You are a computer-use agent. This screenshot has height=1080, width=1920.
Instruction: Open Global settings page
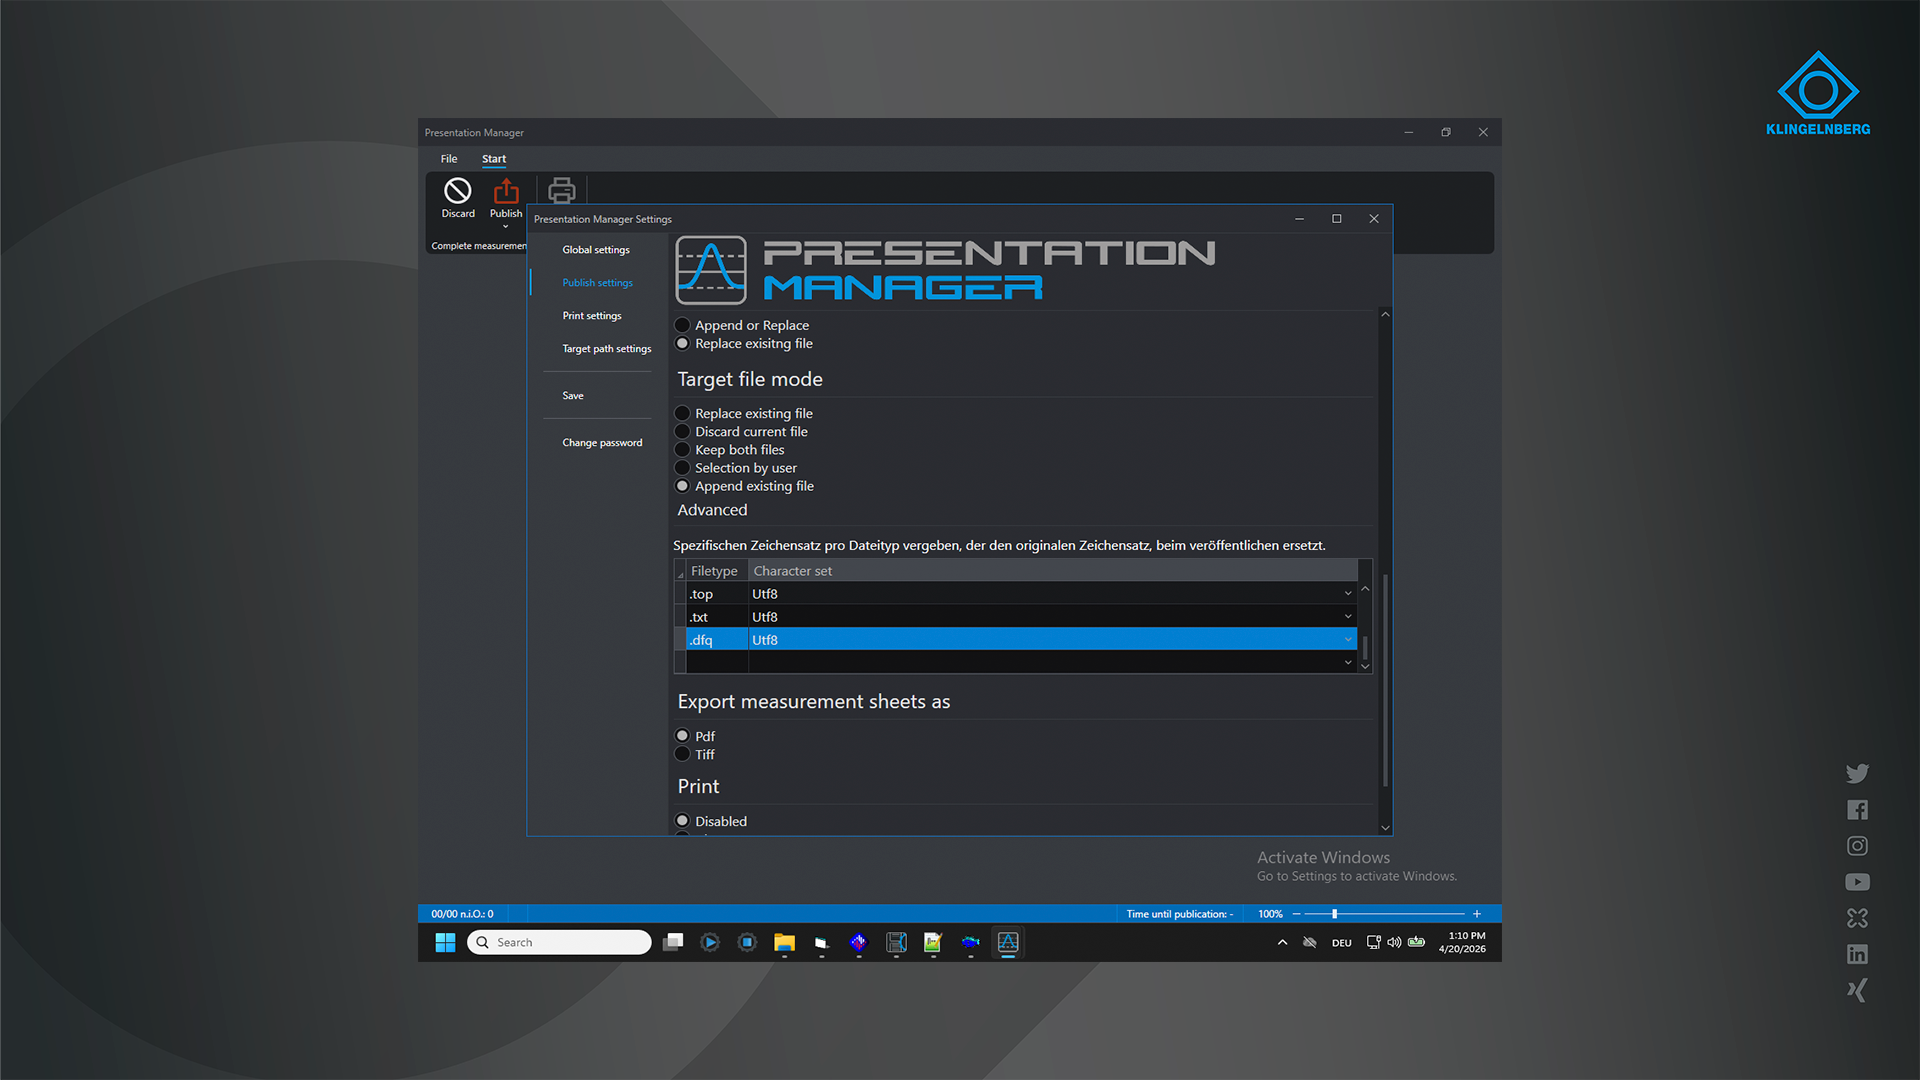pos(596,250)
